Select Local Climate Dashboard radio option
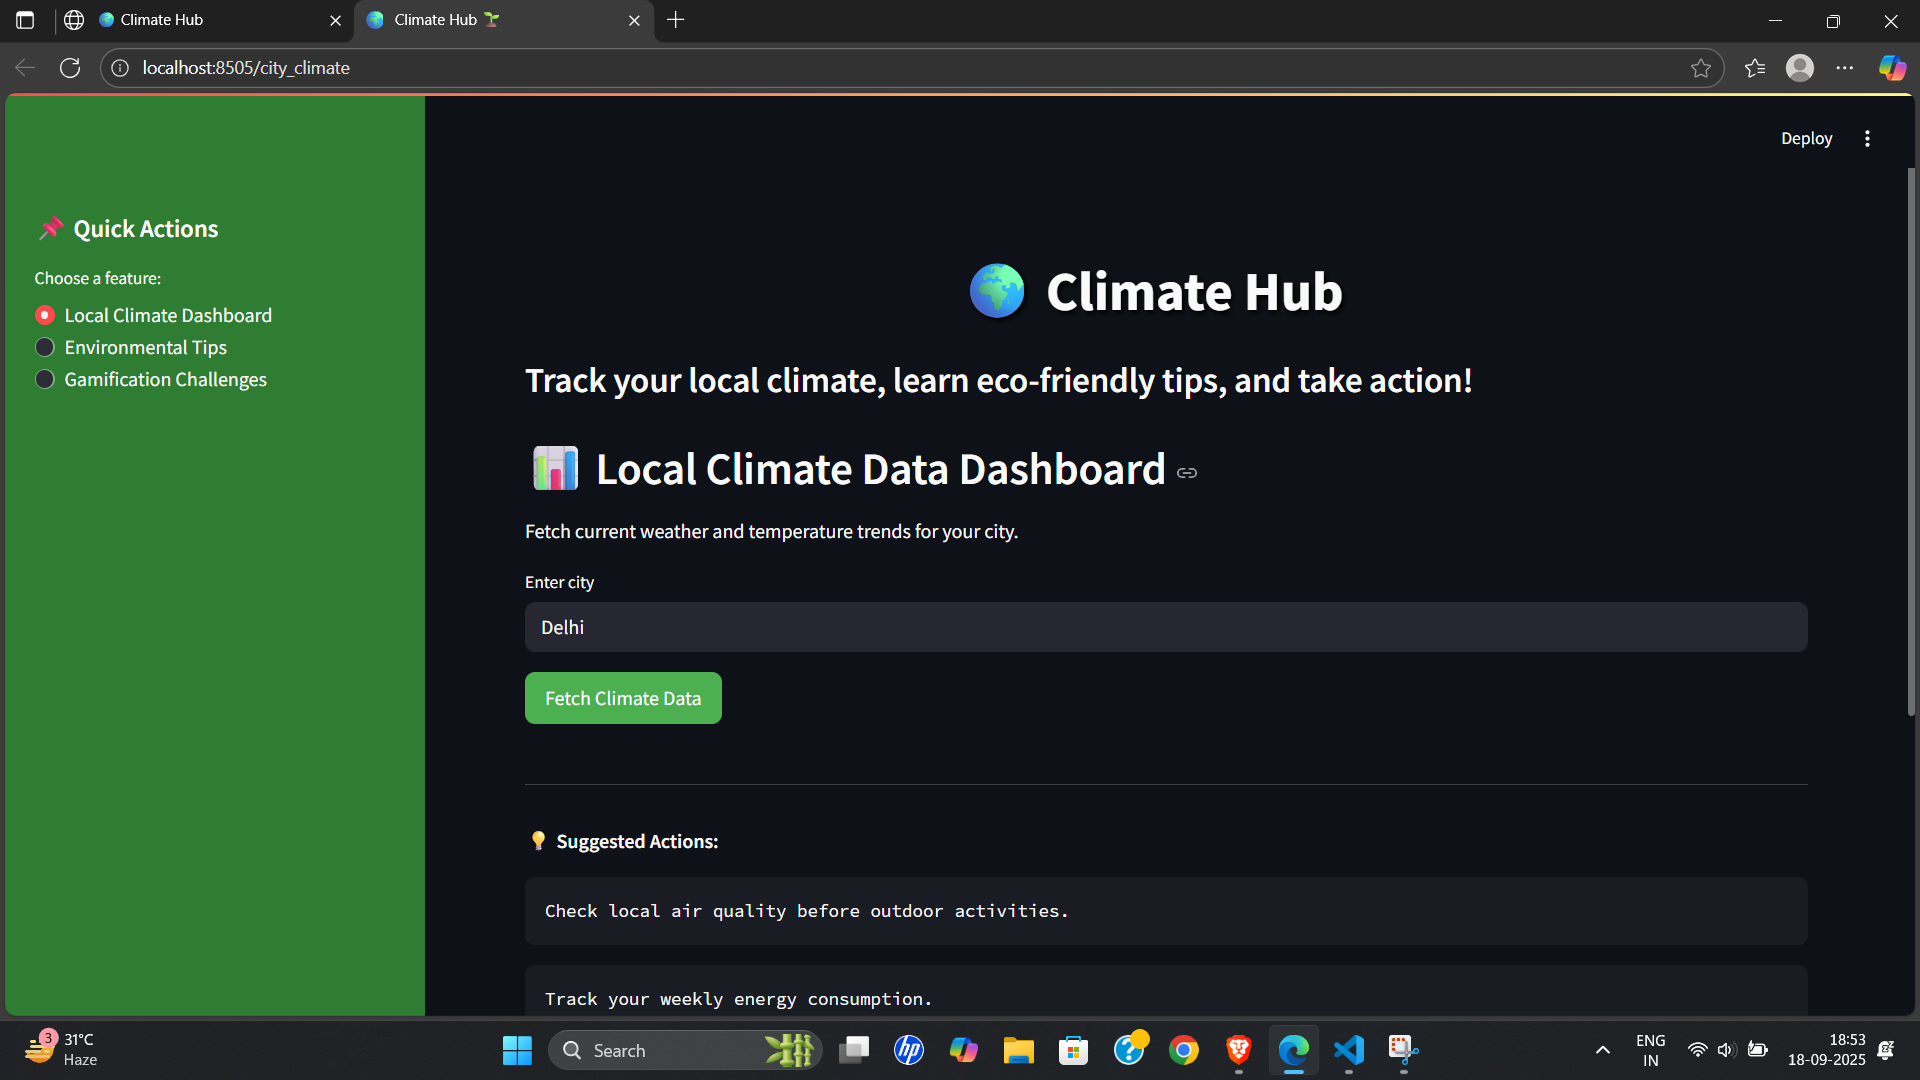1920x1080 pixels. 45,316
